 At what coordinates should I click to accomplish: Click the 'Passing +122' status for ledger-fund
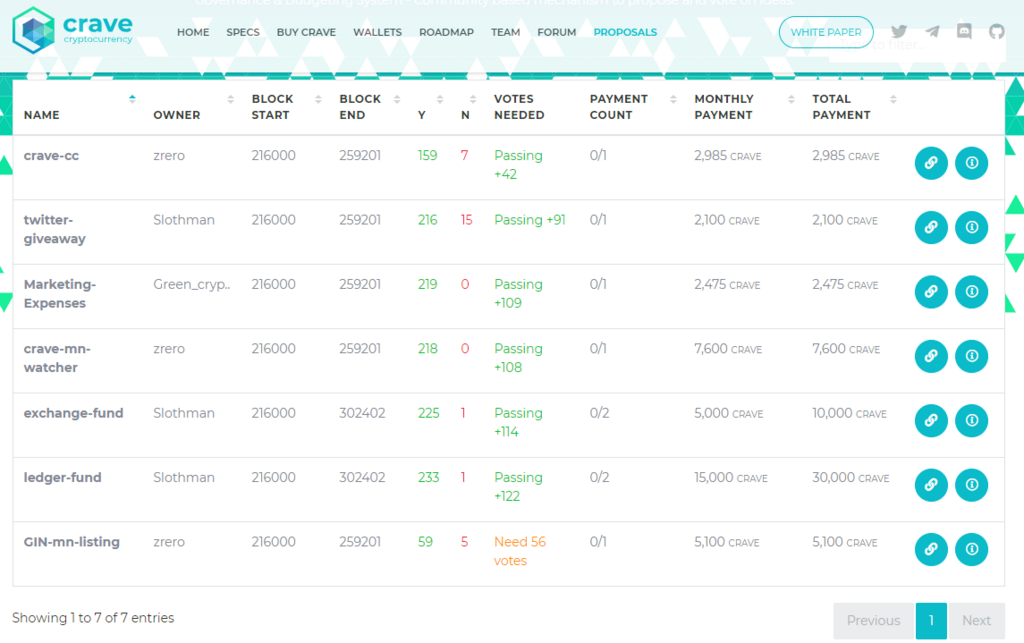point(519,487)
